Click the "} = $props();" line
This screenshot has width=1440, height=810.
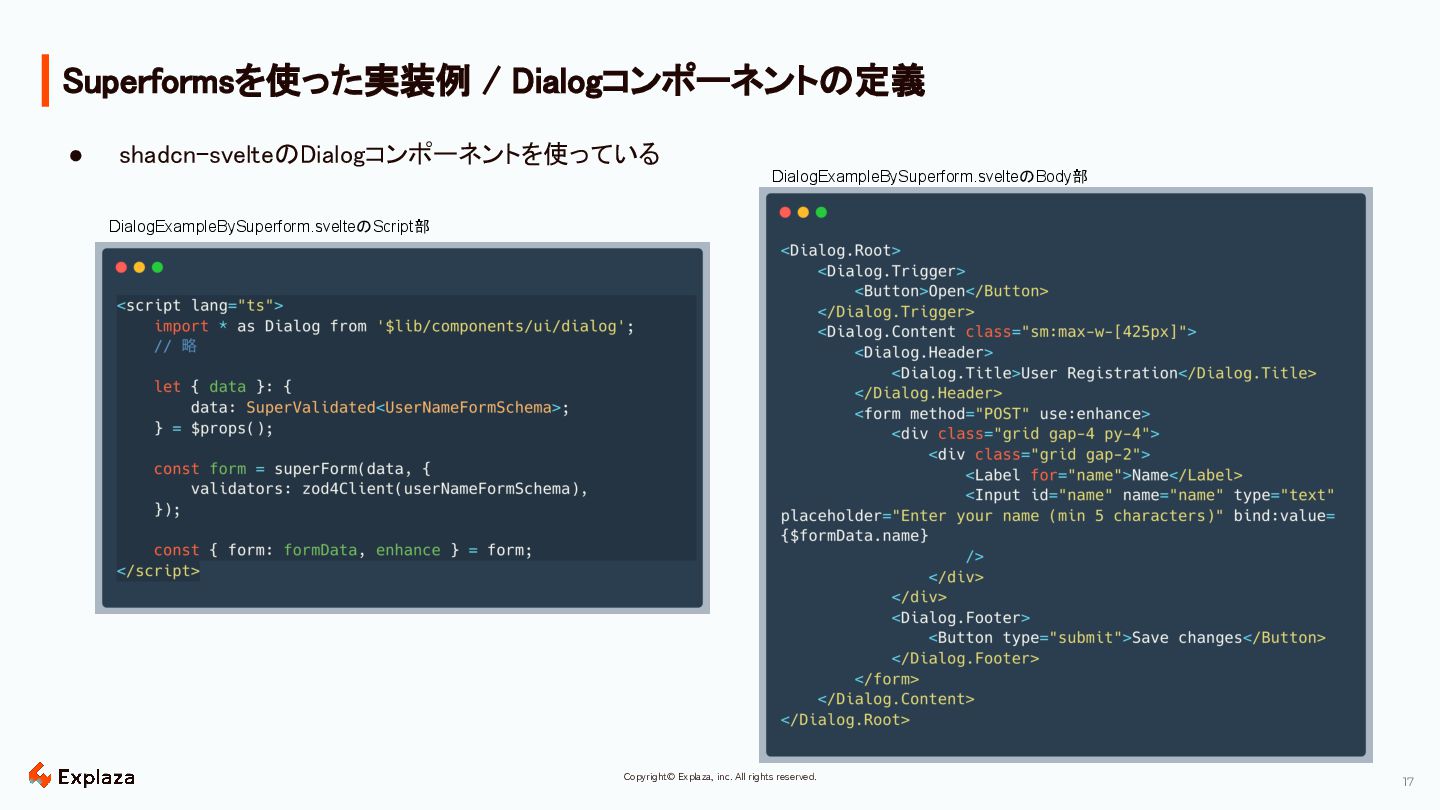pyautogui.click(x=213, y=428)
